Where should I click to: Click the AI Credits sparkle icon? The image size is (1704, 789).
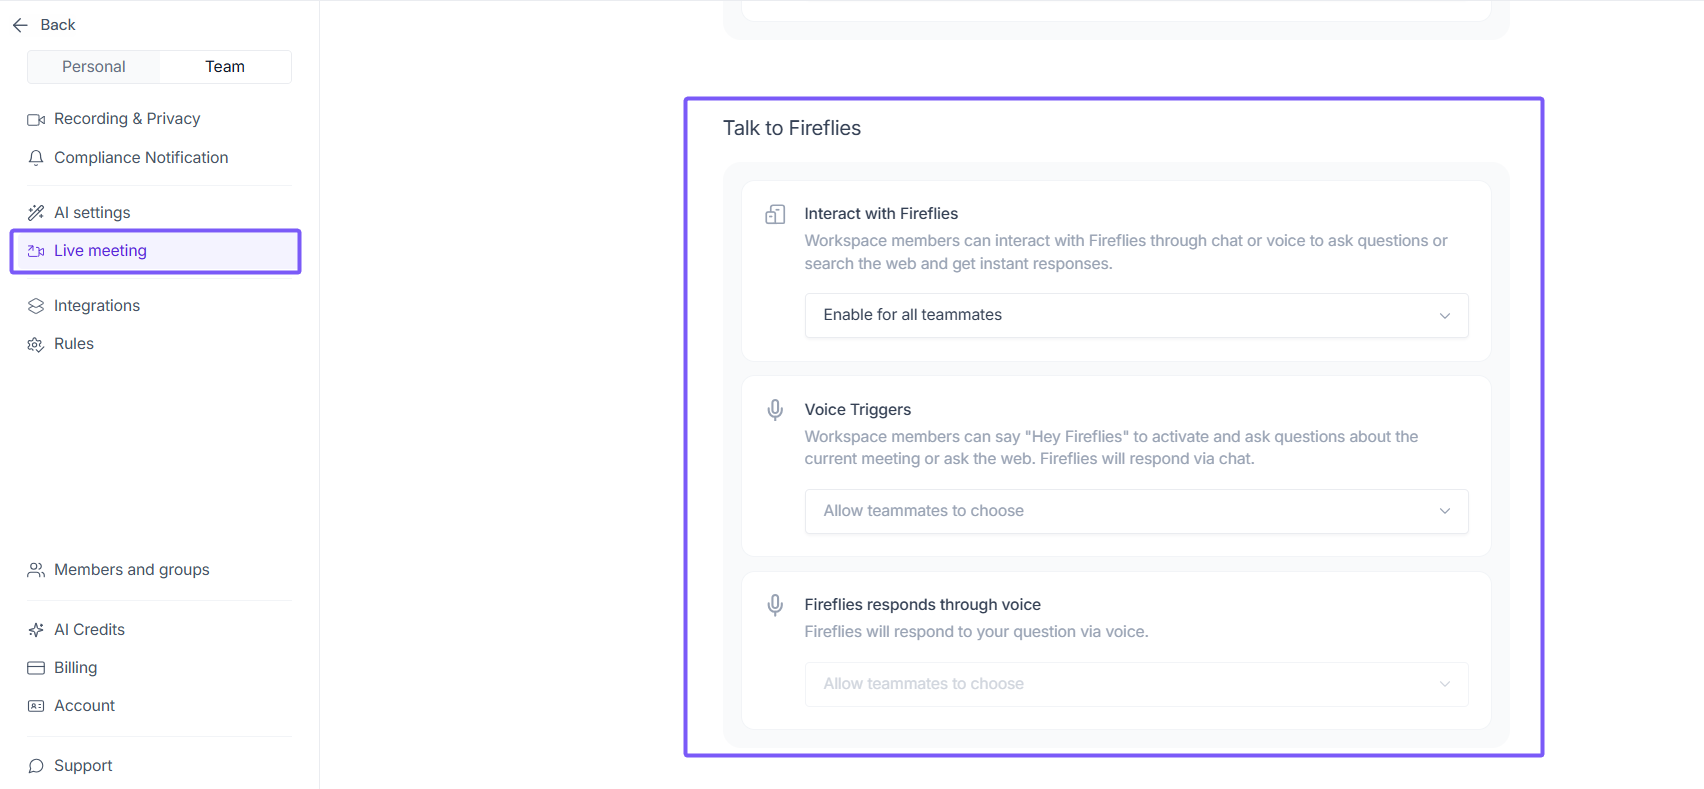36,630
